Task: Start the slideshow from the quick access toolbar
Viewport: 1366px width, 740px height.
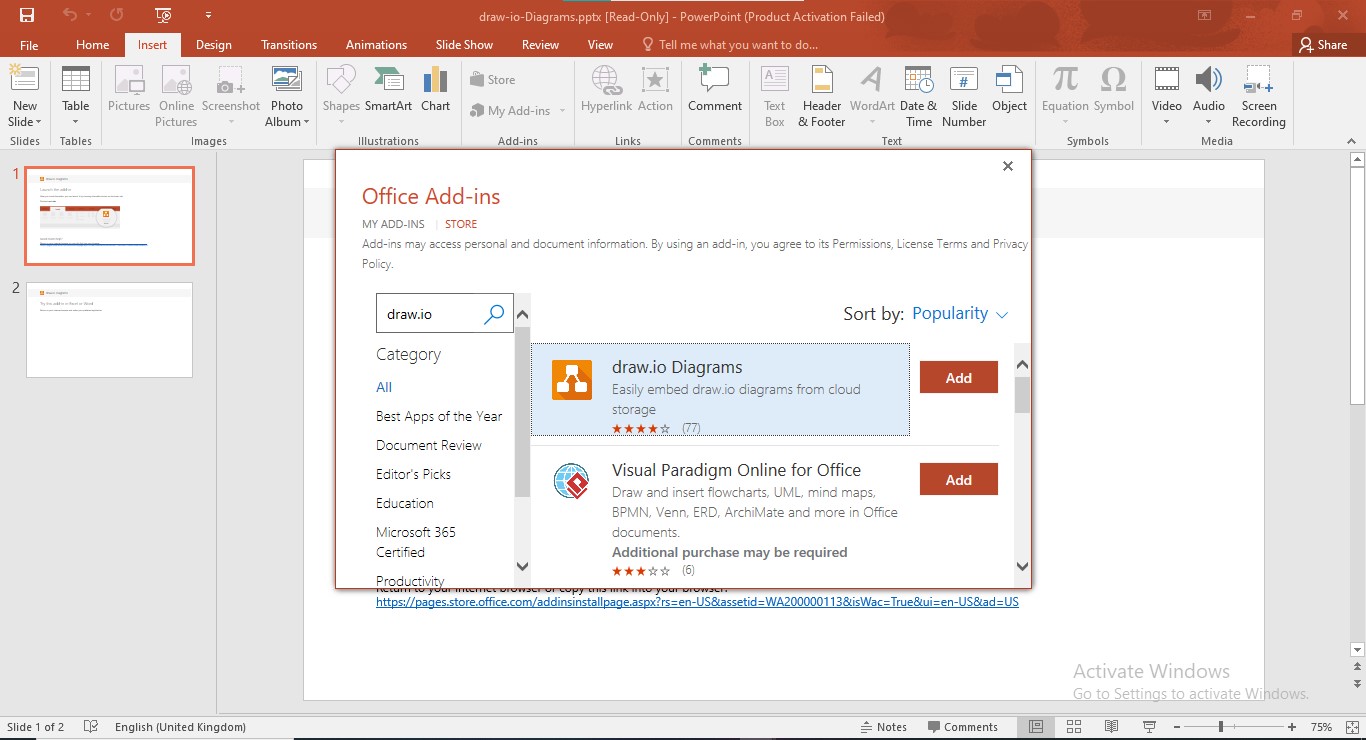Action: 164,15
